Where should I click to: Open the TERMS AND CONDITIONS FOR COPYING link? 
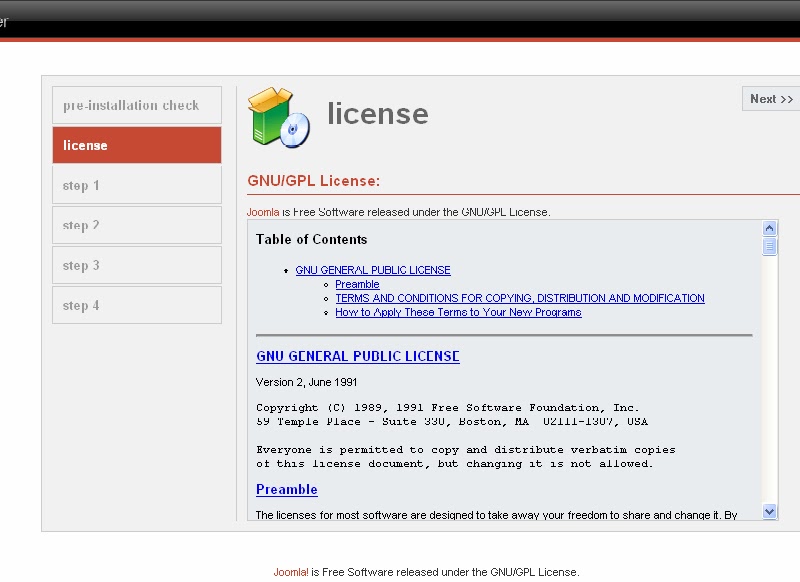[518, 298]
